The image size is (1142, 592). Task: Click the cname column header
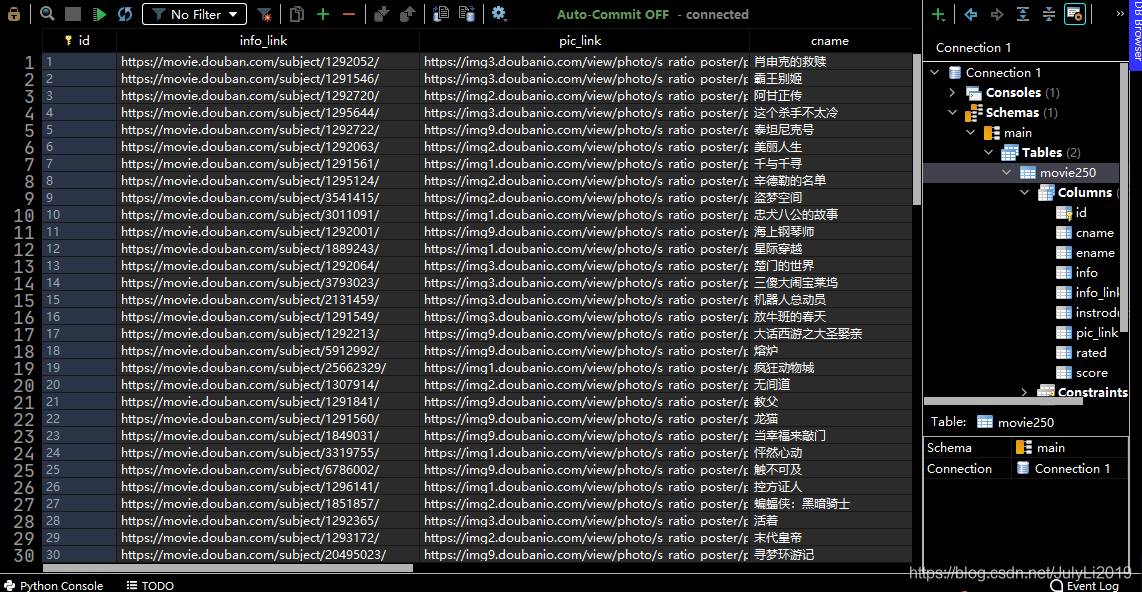point(830,41)
